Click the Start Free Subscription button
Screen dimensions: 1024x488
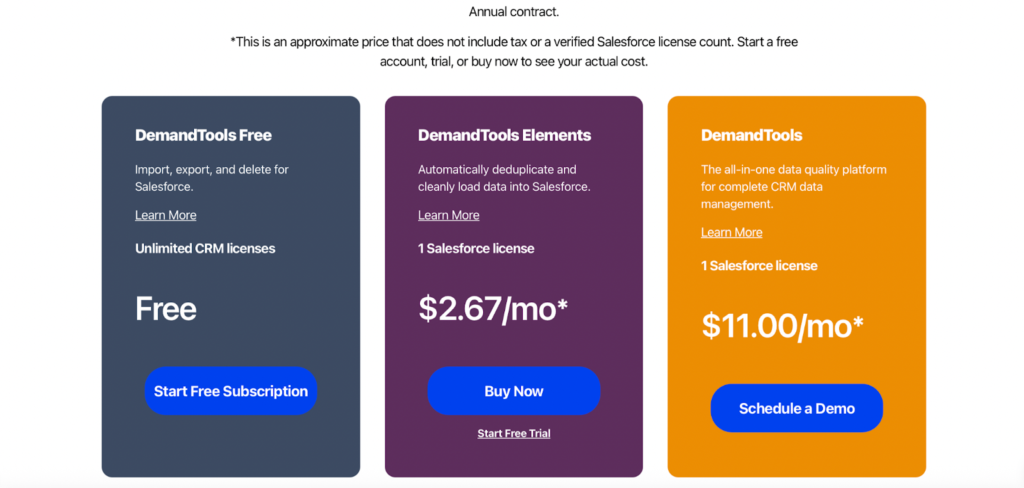tap(231, 391)
